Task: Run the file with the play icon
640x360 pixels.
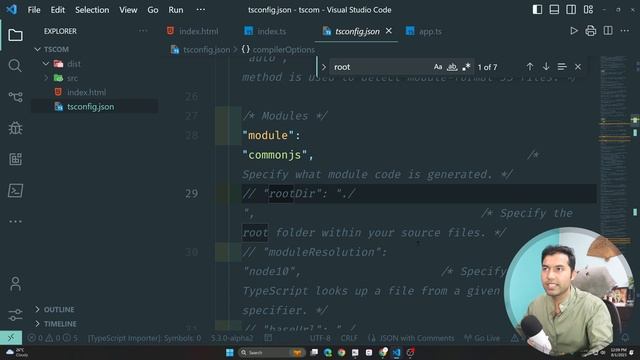Action: pos(574,31)
